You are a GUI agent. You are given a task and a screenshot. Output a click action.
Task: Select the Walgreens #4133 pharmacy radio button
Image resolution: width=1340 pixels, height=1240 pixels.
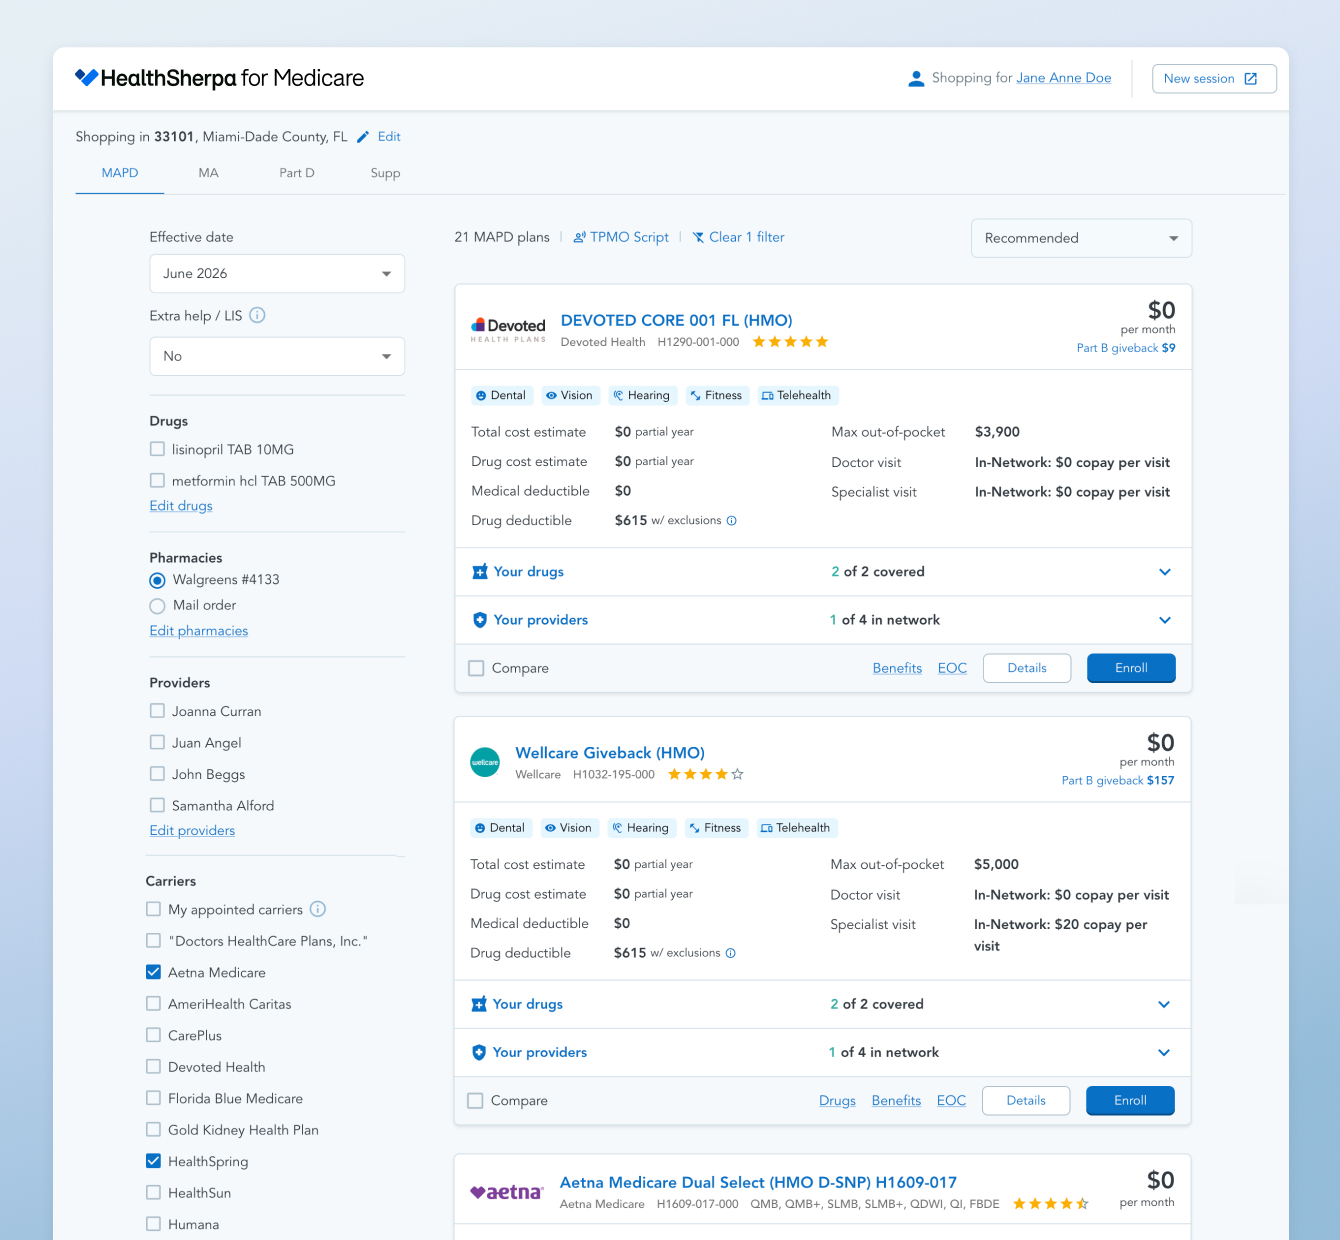click(x=157, y=580)
